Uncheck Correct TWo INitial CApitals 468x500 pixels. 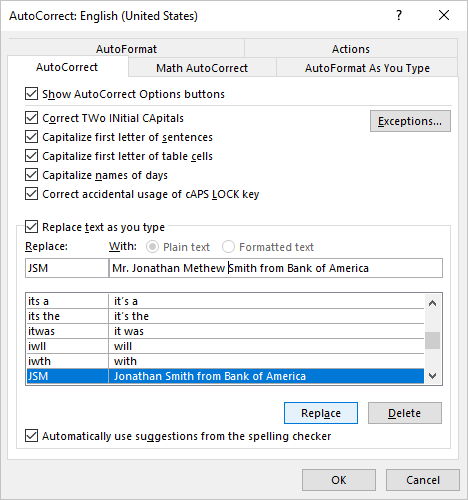pyautogui.click(x=31, y=118)
